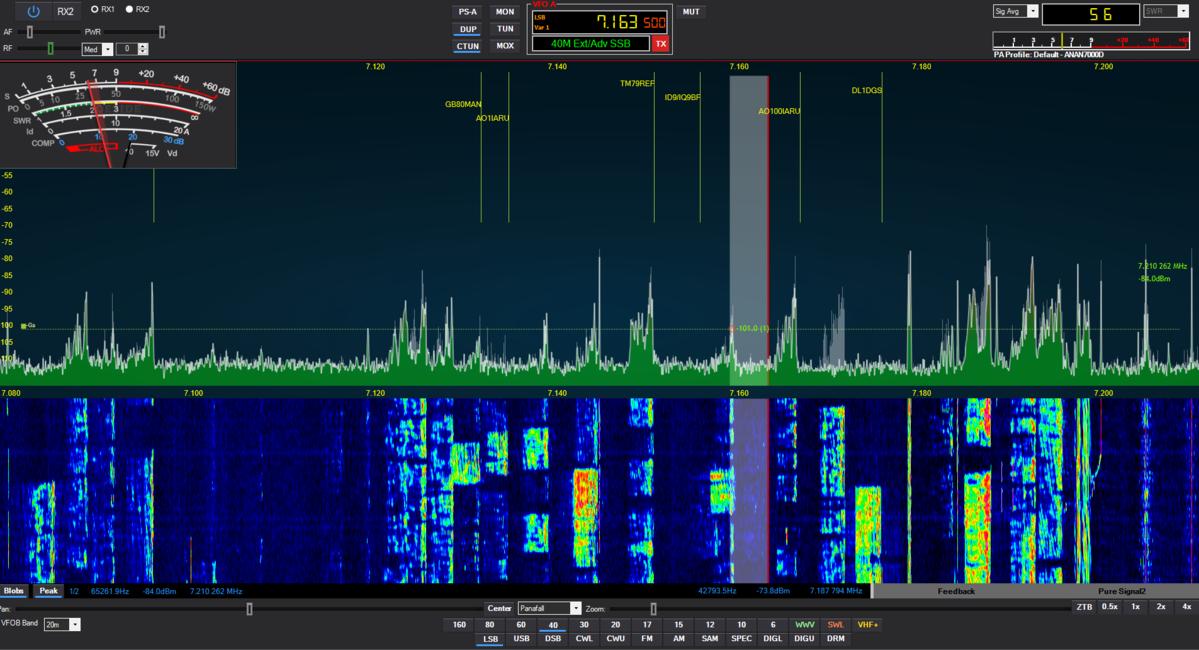Activate the TUN tune function
The height and width of the screenshot is (650, 1199).
click(x=504, y=29)
